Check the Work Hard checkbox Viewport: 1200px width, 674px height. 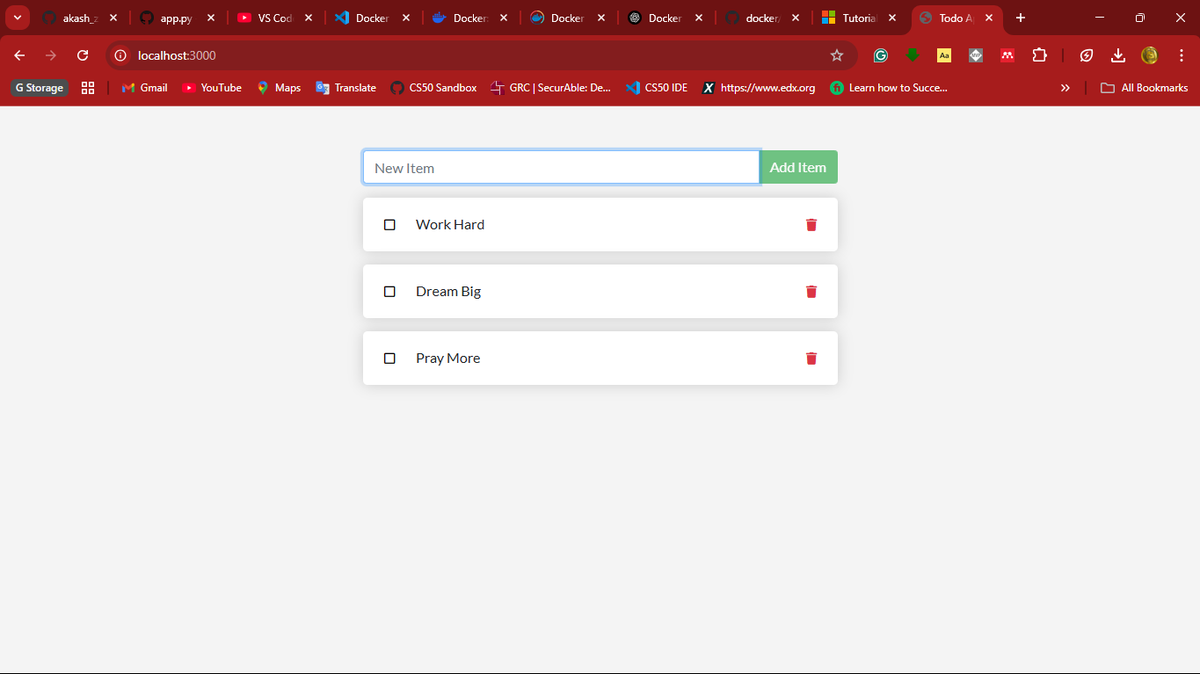pyautogui.click(x=390, y=225)
